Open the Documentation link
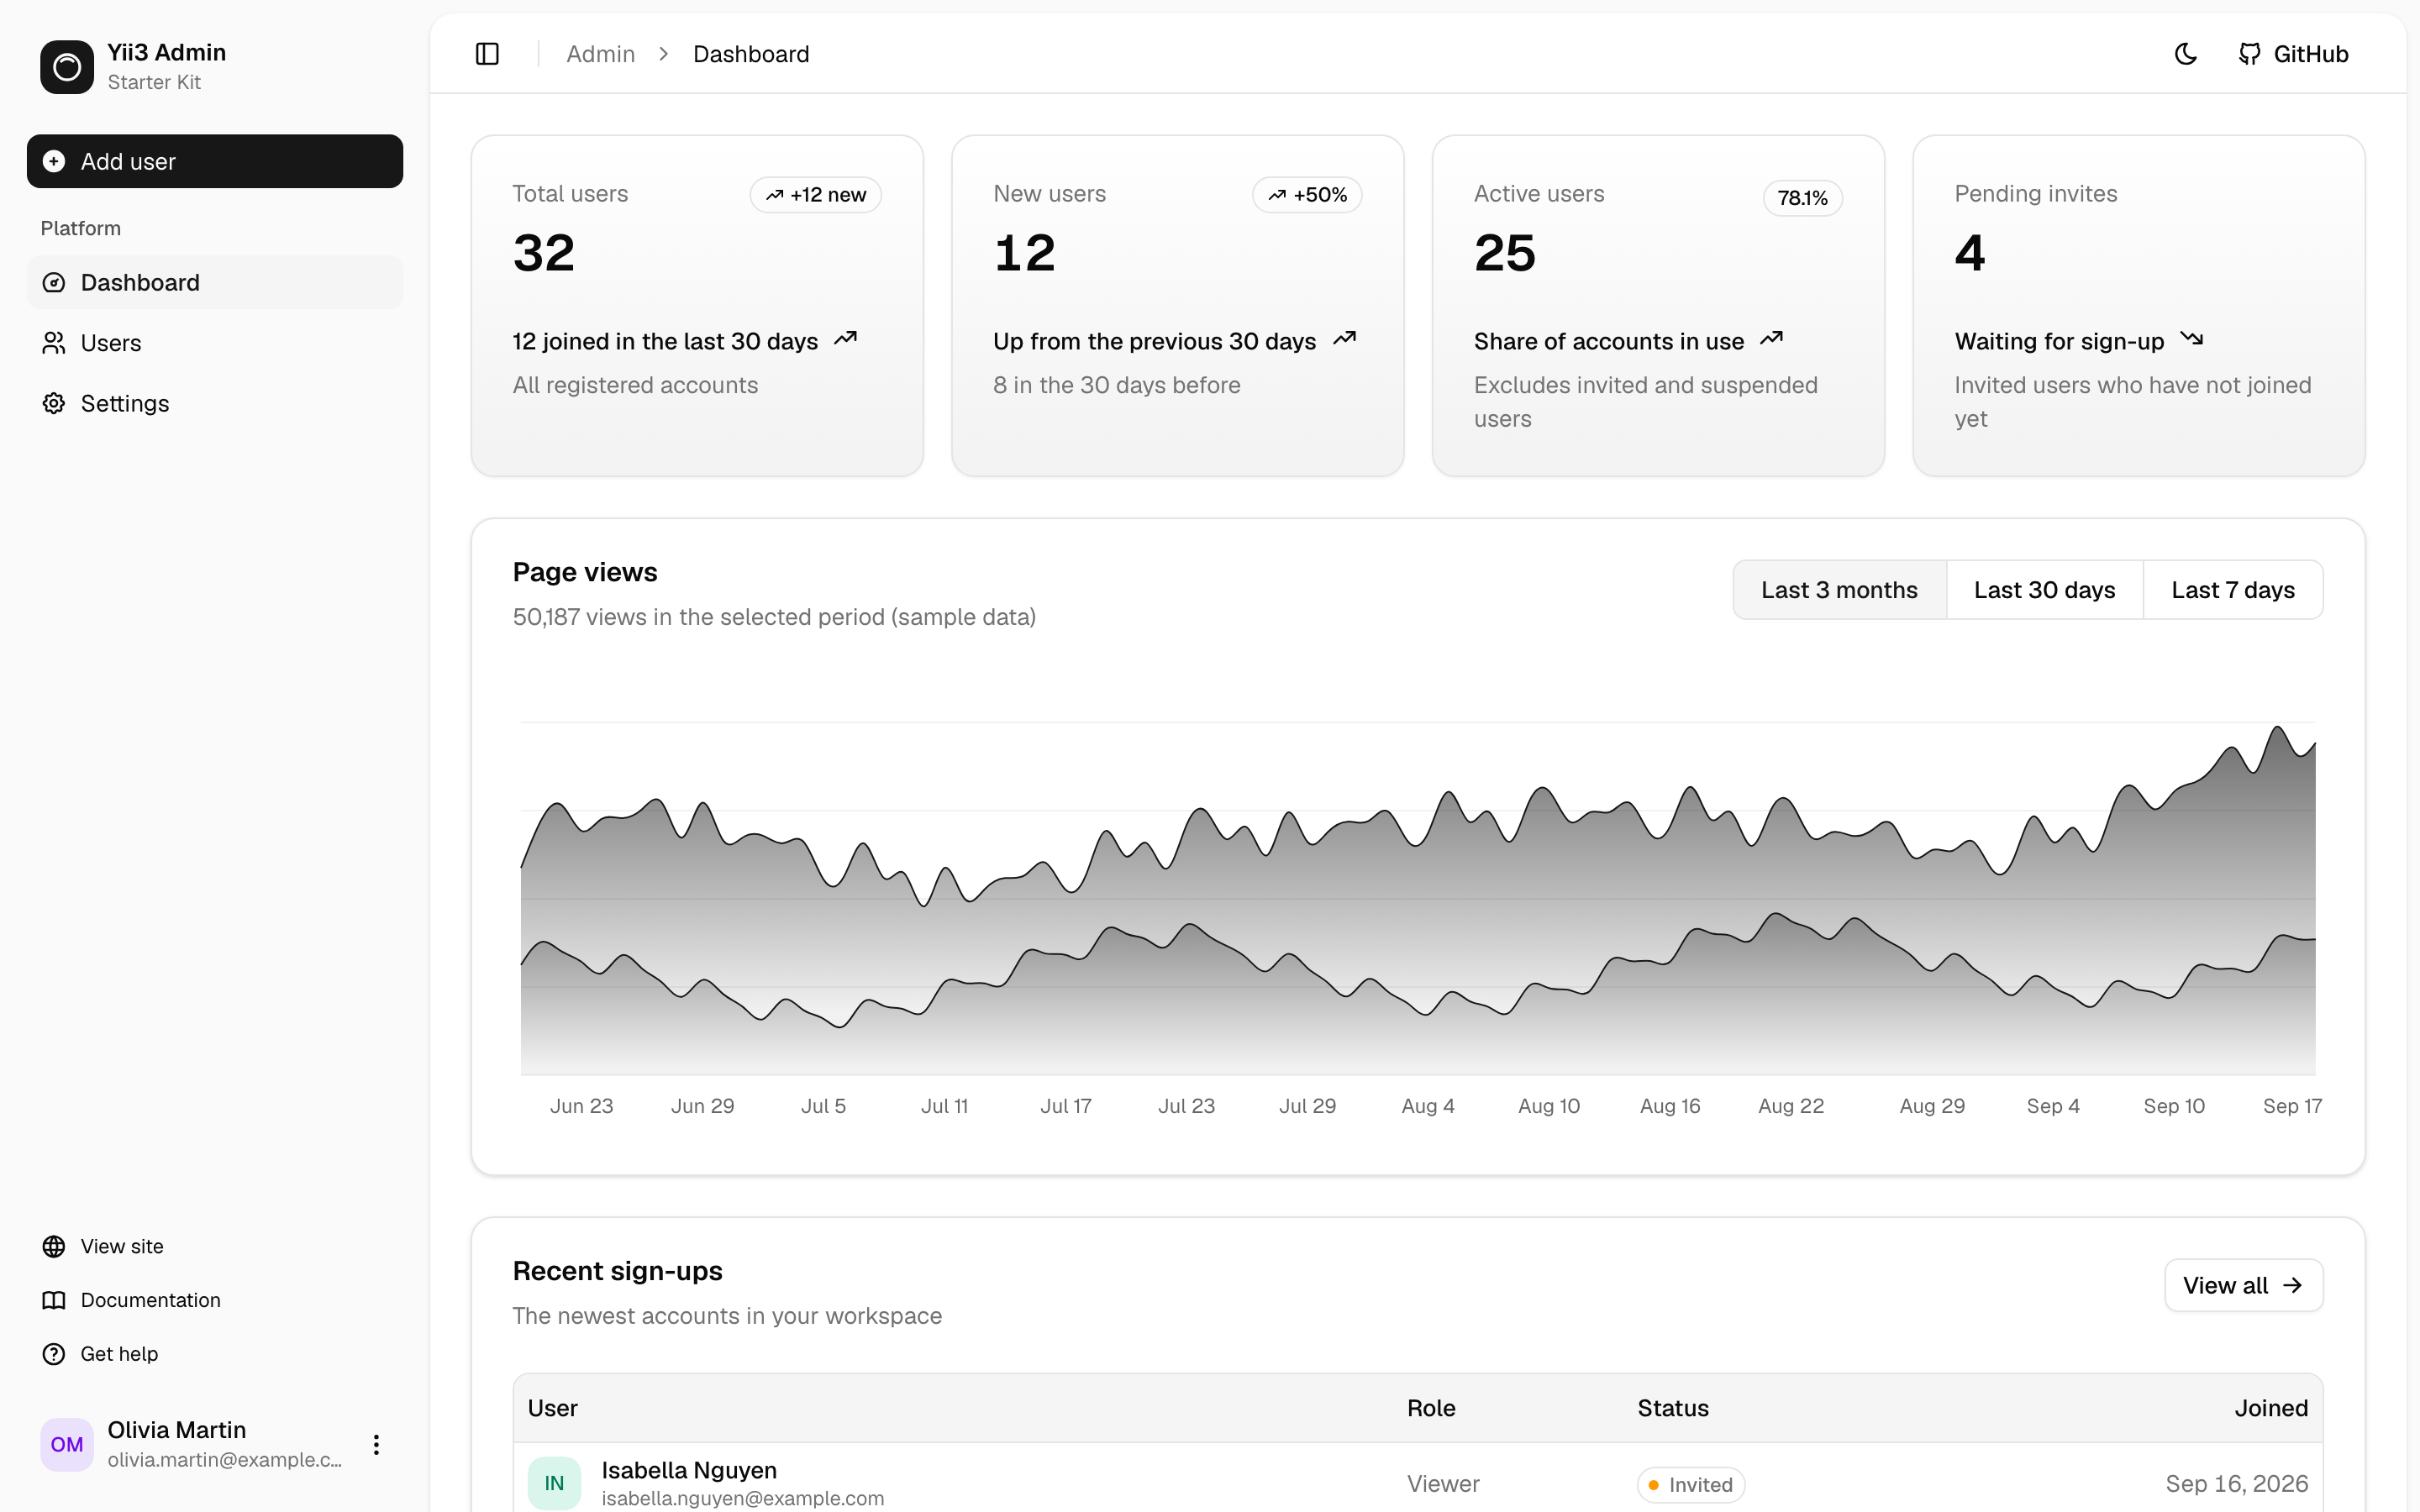Image resolution: width=2420 pixels, height=1512 pixels. pos(215,1300)
